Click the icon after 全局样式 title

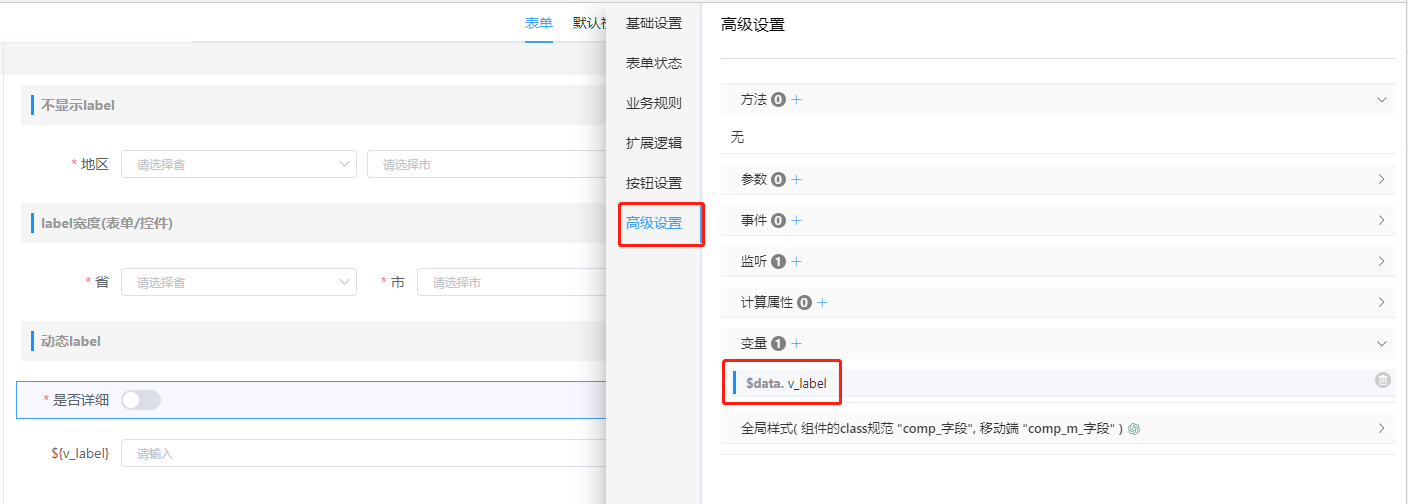[x=1134, y=429]
